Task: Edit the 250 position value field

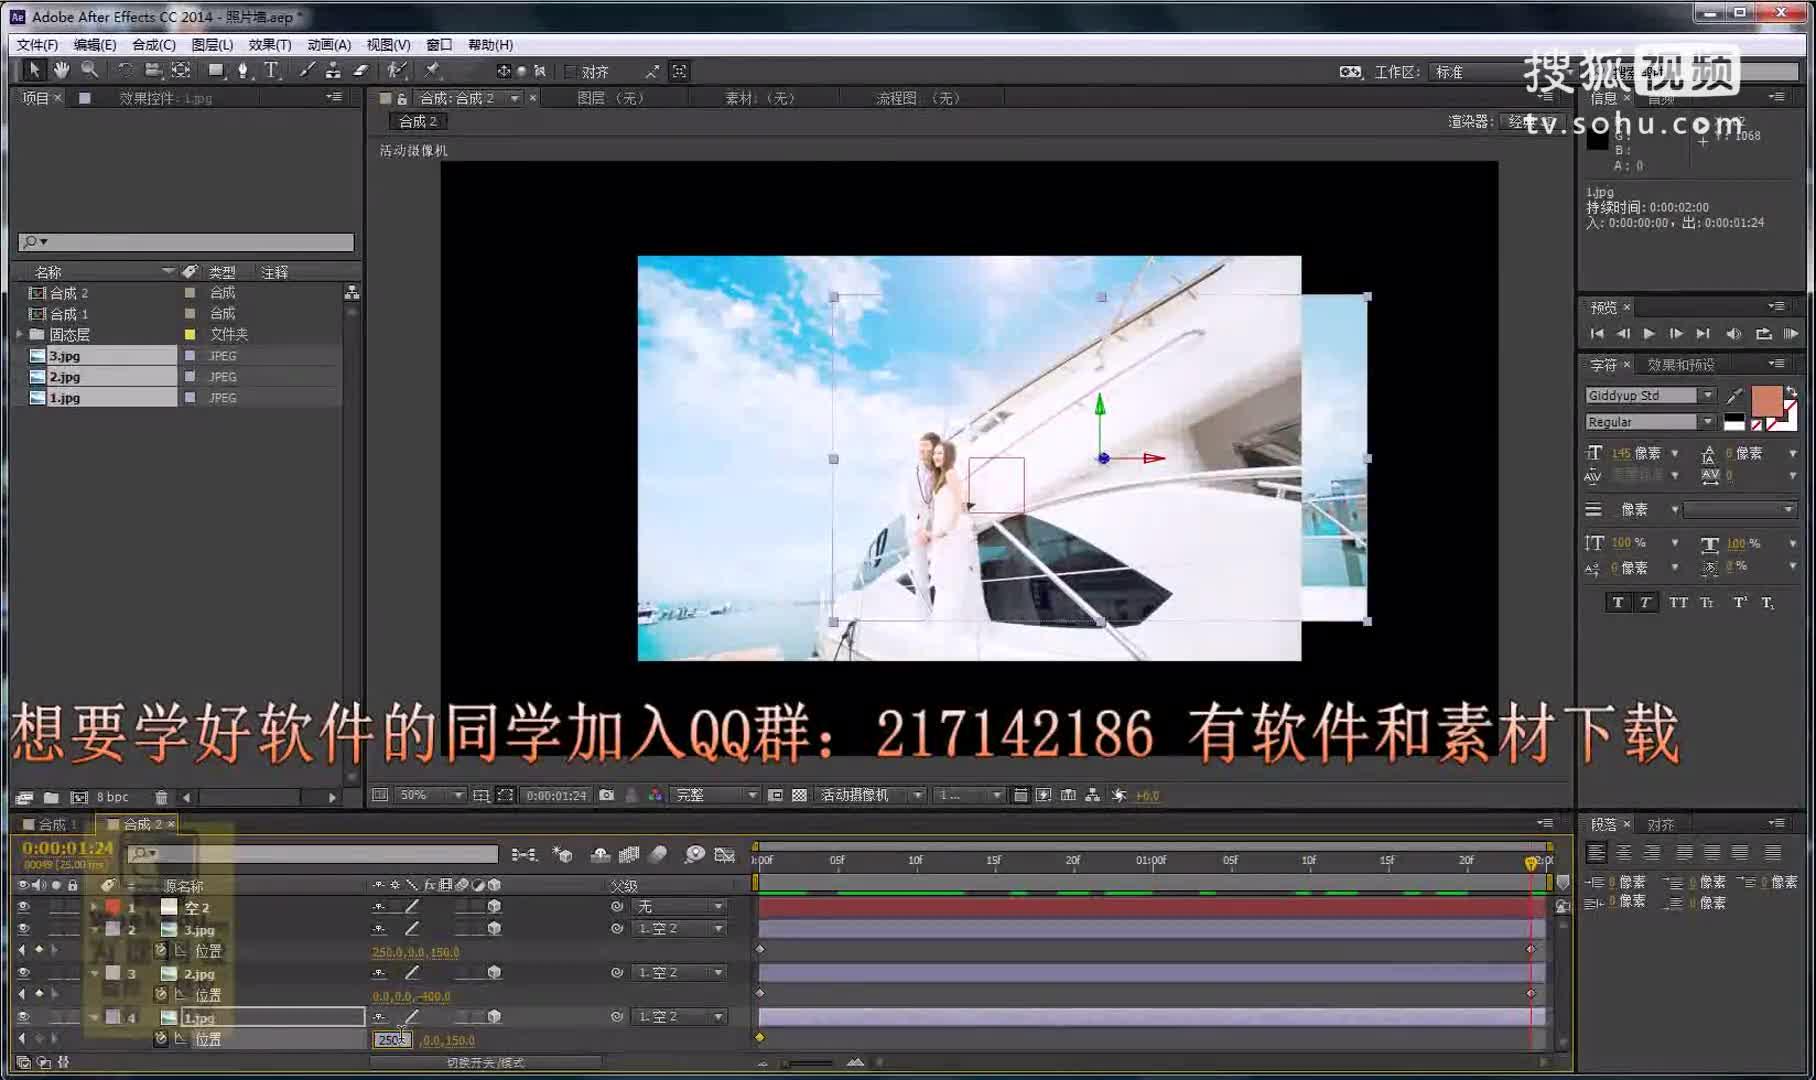Action: [x=392, y=1039]
